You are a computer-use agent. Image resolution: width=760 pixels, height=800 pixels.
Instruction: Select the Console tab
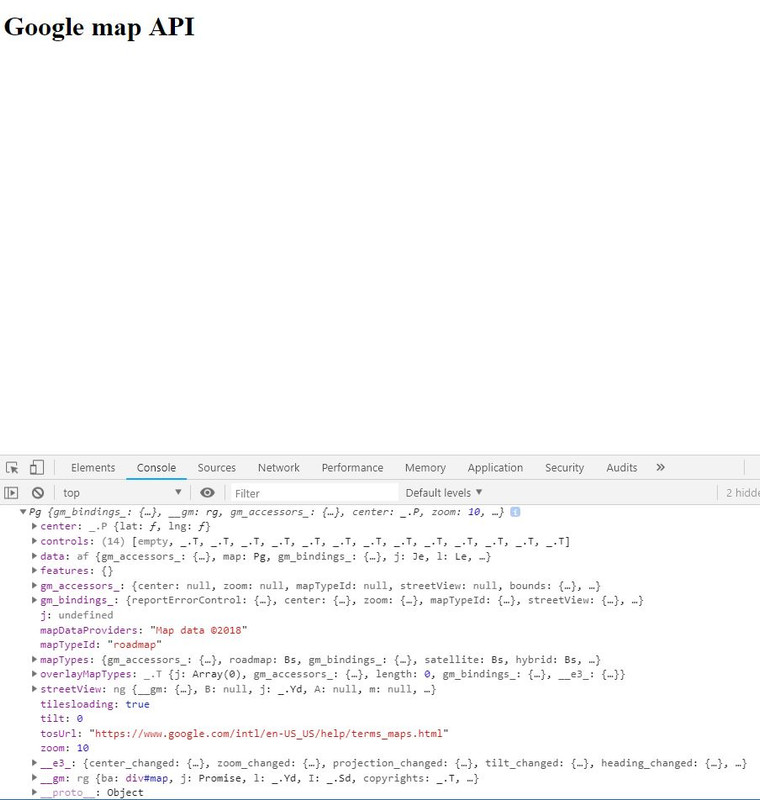(x=156, y=467)
